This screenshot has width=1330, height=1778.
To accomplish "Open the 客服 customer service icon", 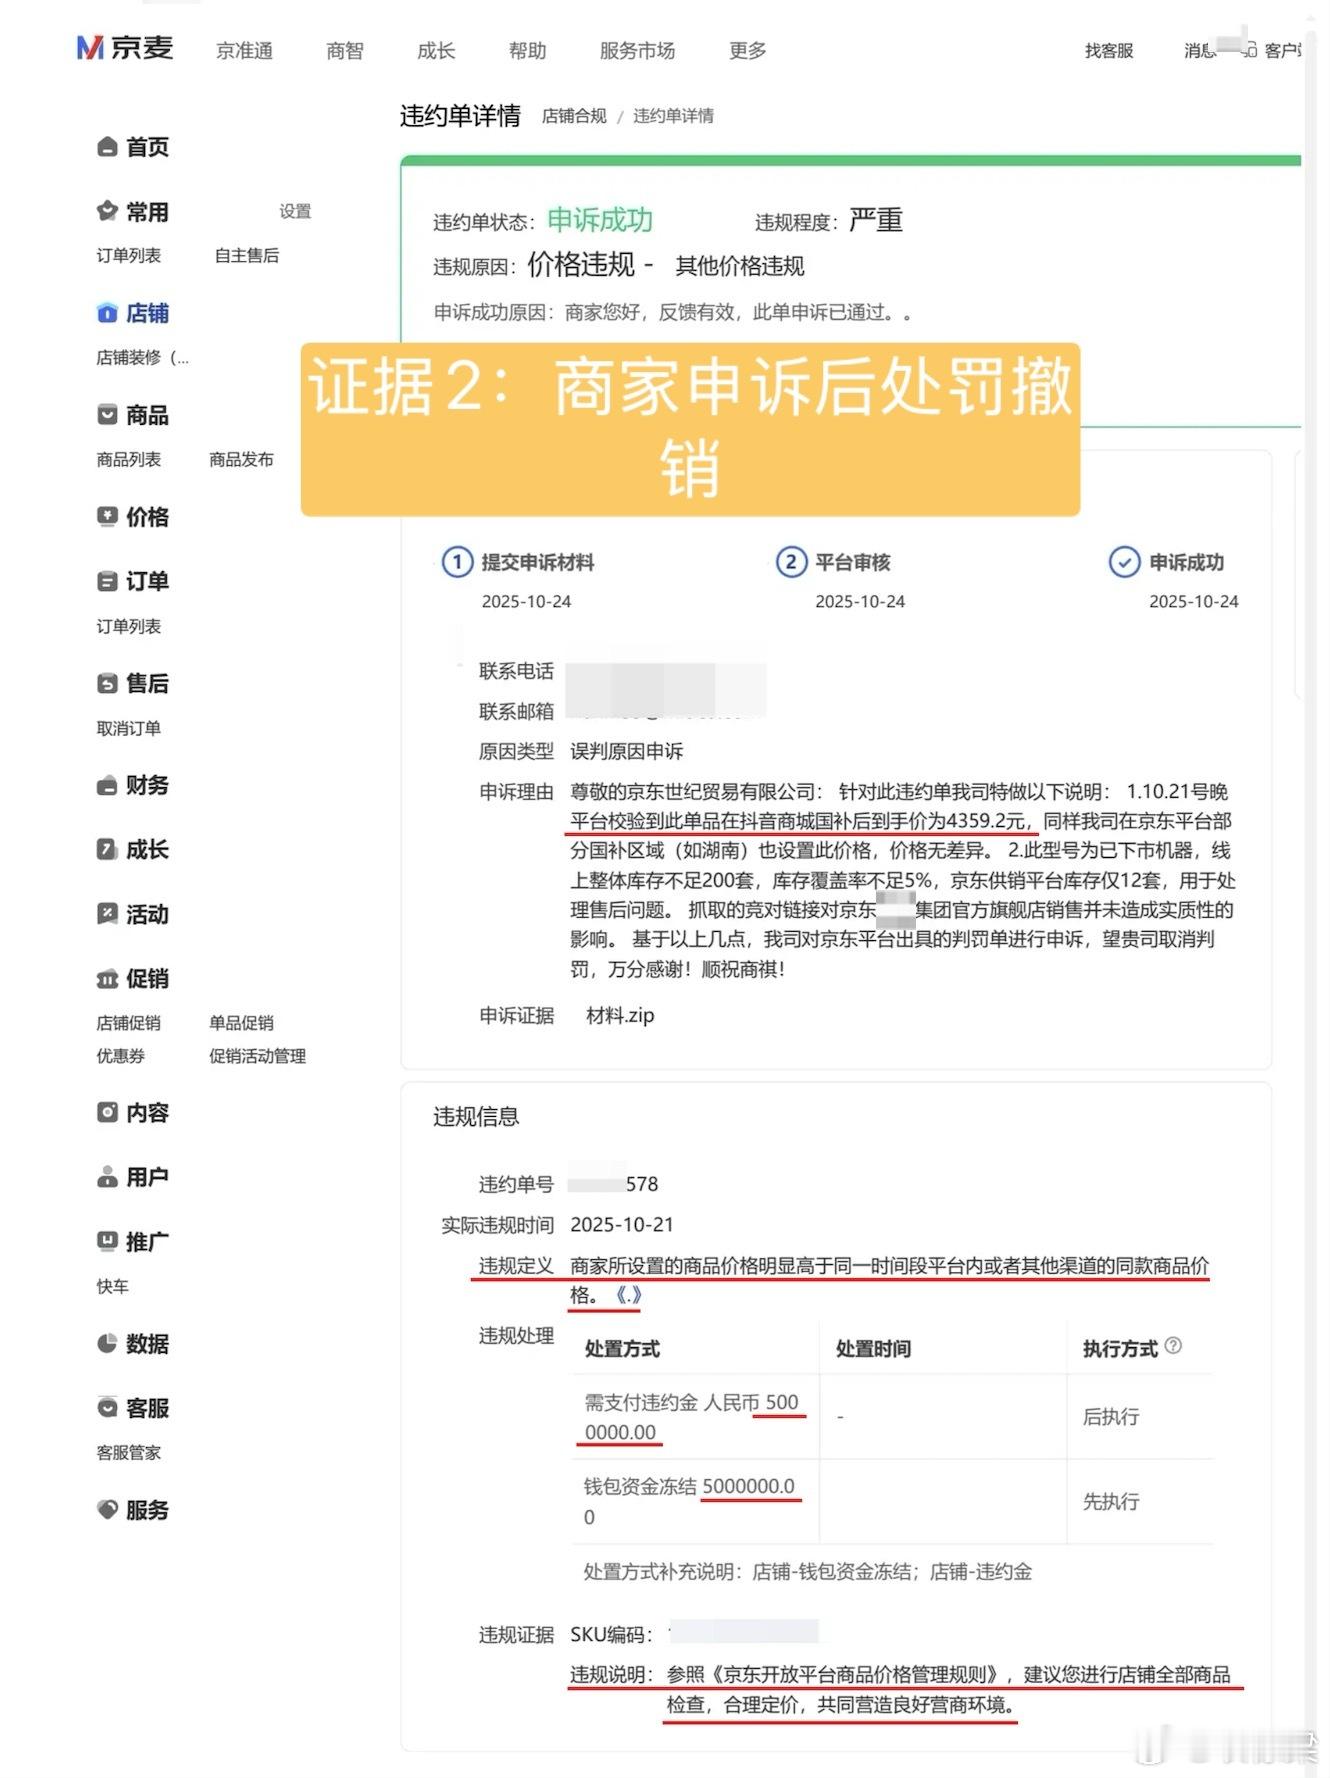I will (x=107, y=1407).
